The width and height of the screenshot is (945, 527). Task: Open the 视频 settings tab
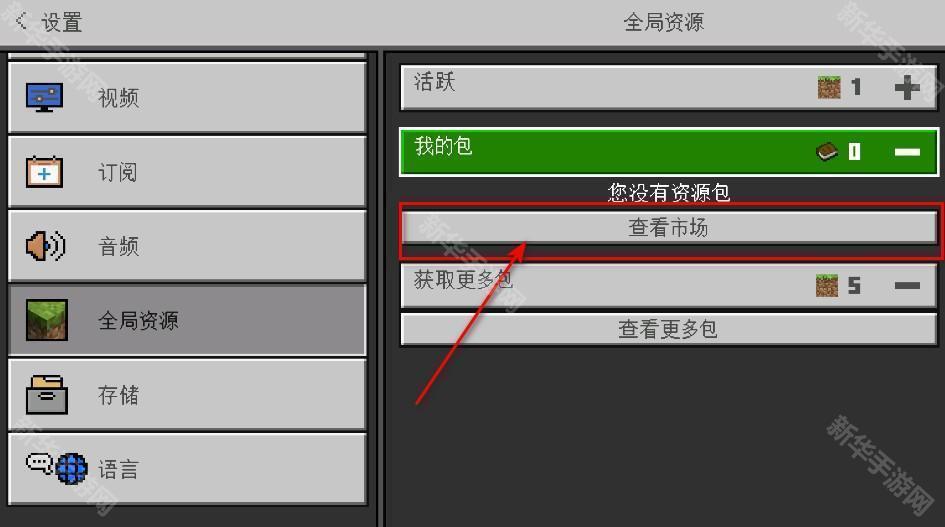pos(187,97)
